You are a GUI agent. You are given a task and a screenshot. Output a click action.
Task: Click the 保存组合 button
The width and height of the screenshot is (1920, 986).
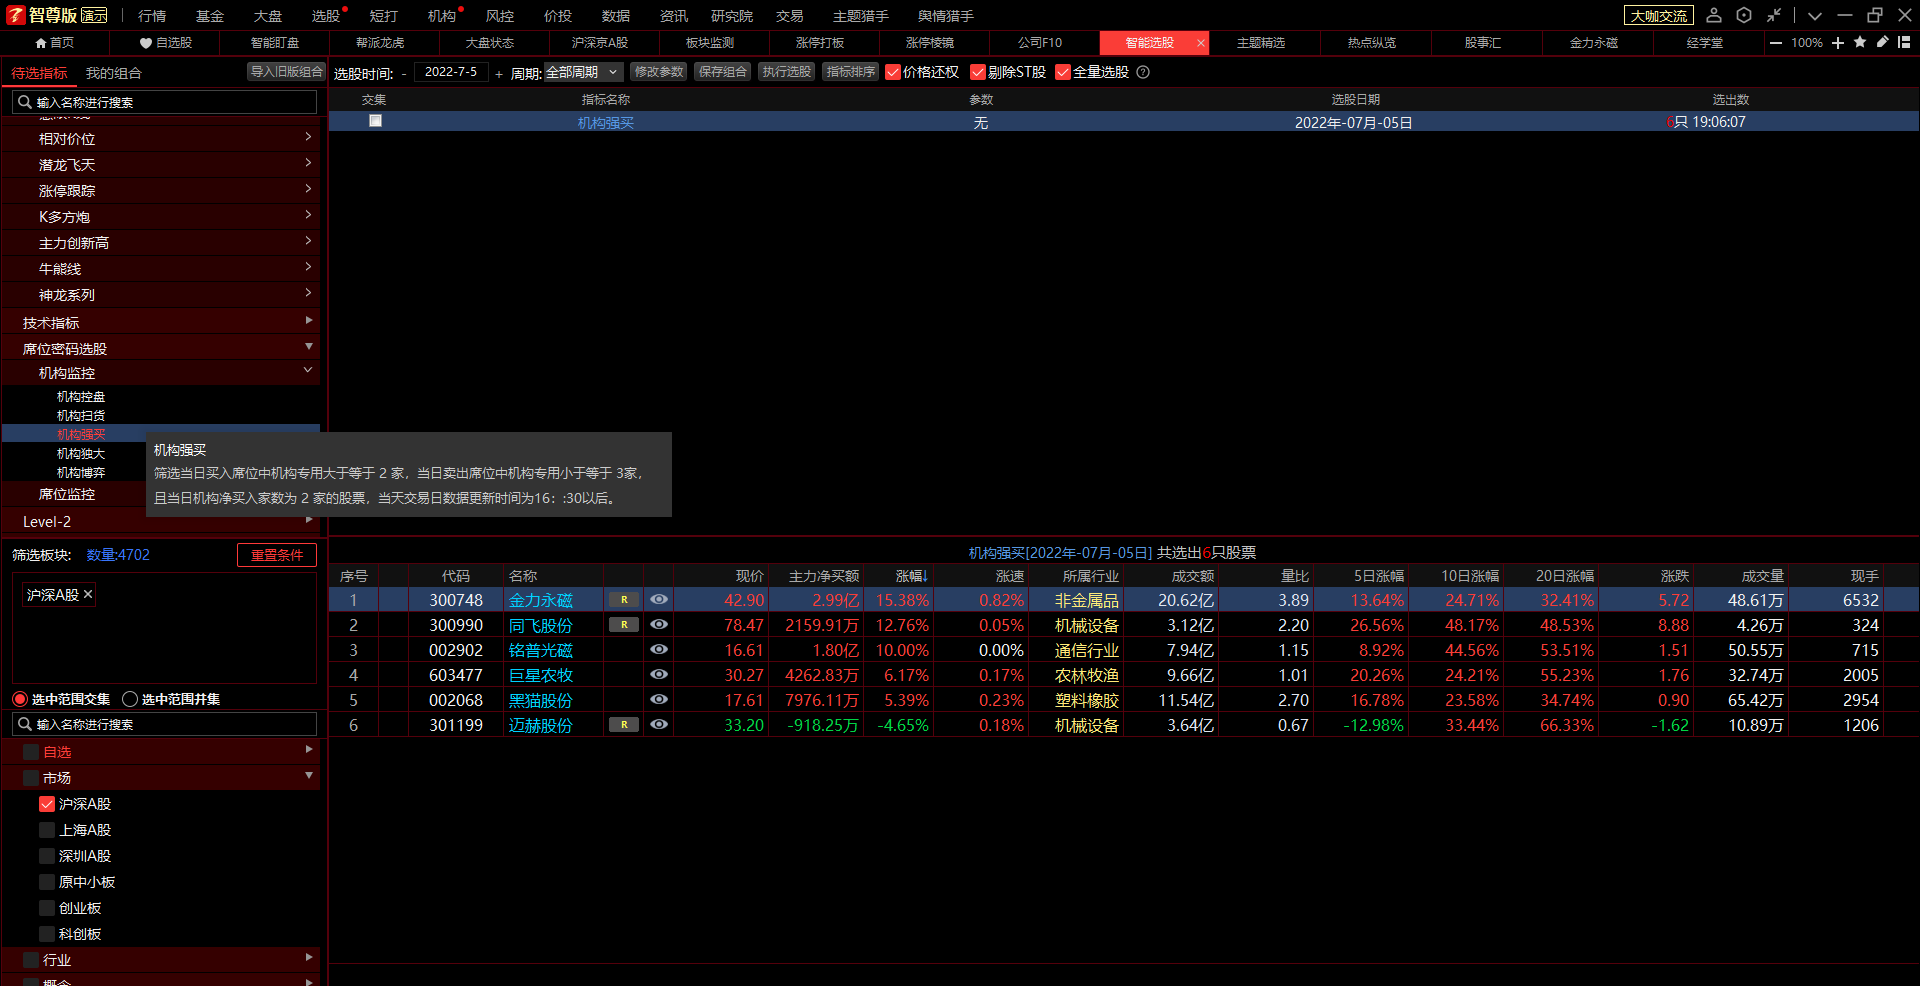point(722,72)
